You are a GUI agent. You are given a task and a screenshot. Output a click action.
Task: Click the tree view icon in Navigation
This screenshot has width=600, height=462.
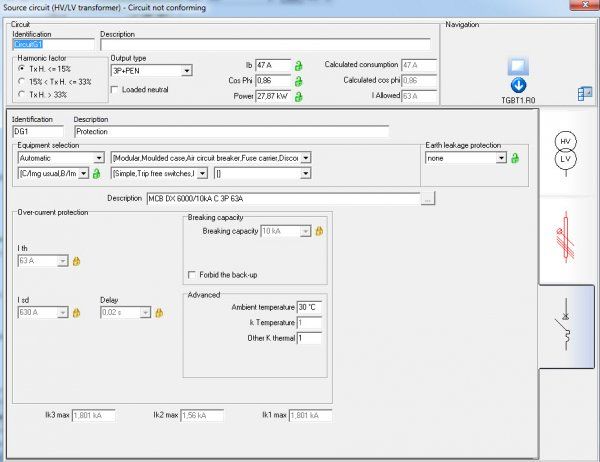586,94
